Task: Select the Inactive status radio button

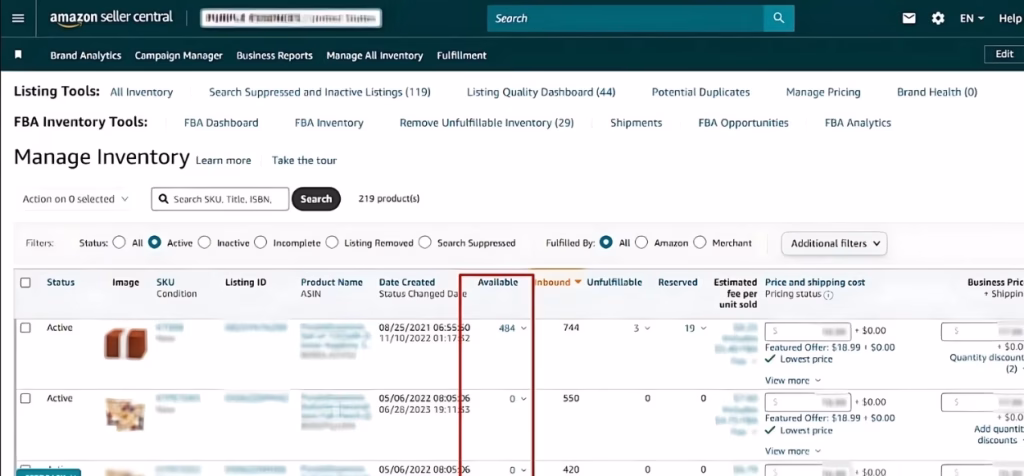Action: [204, 242]
